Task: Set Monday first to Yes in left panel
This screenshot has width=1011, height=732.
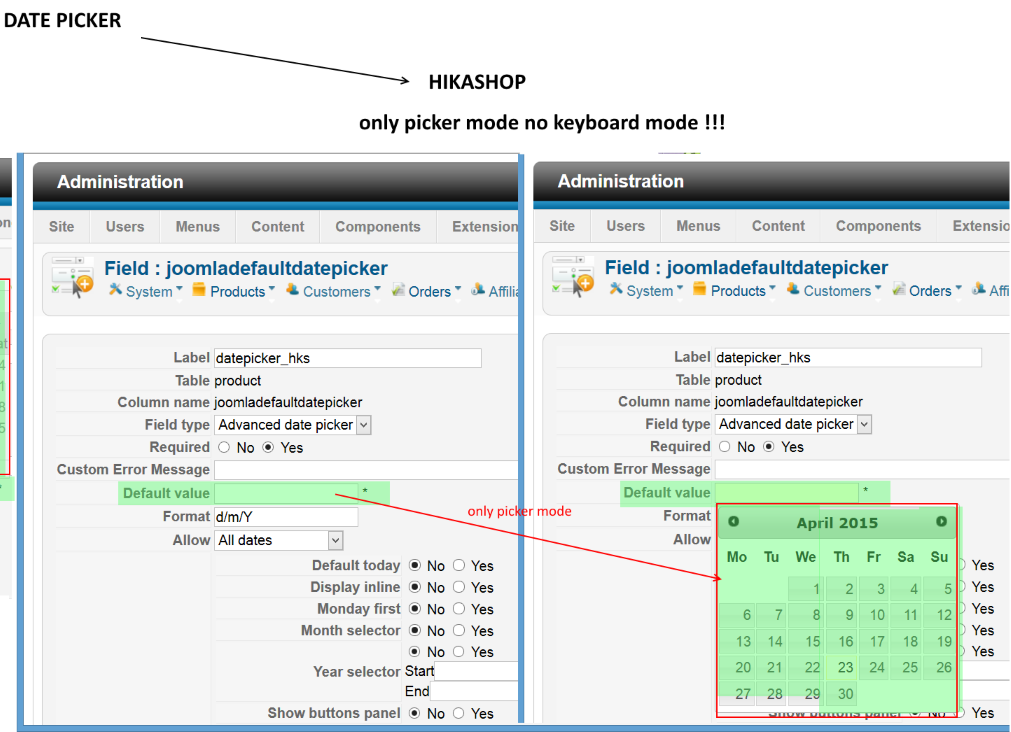Action: [459, 608]
